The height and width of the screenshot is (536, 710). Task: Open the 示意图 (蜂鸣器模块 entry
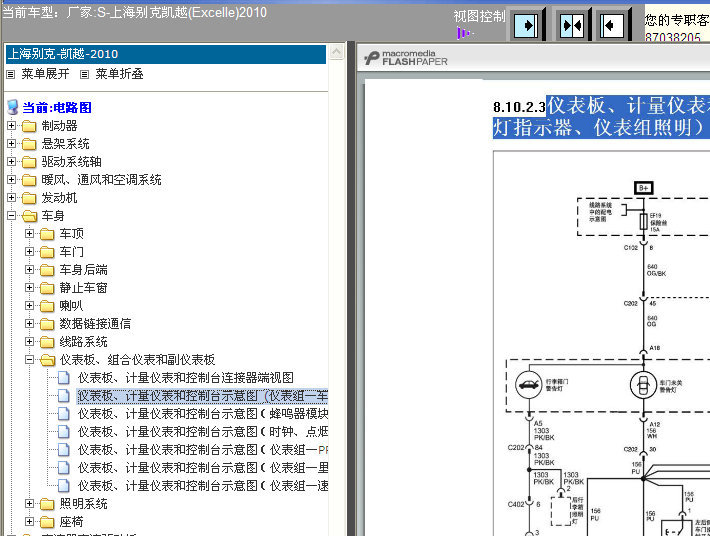tap(203, 414)
